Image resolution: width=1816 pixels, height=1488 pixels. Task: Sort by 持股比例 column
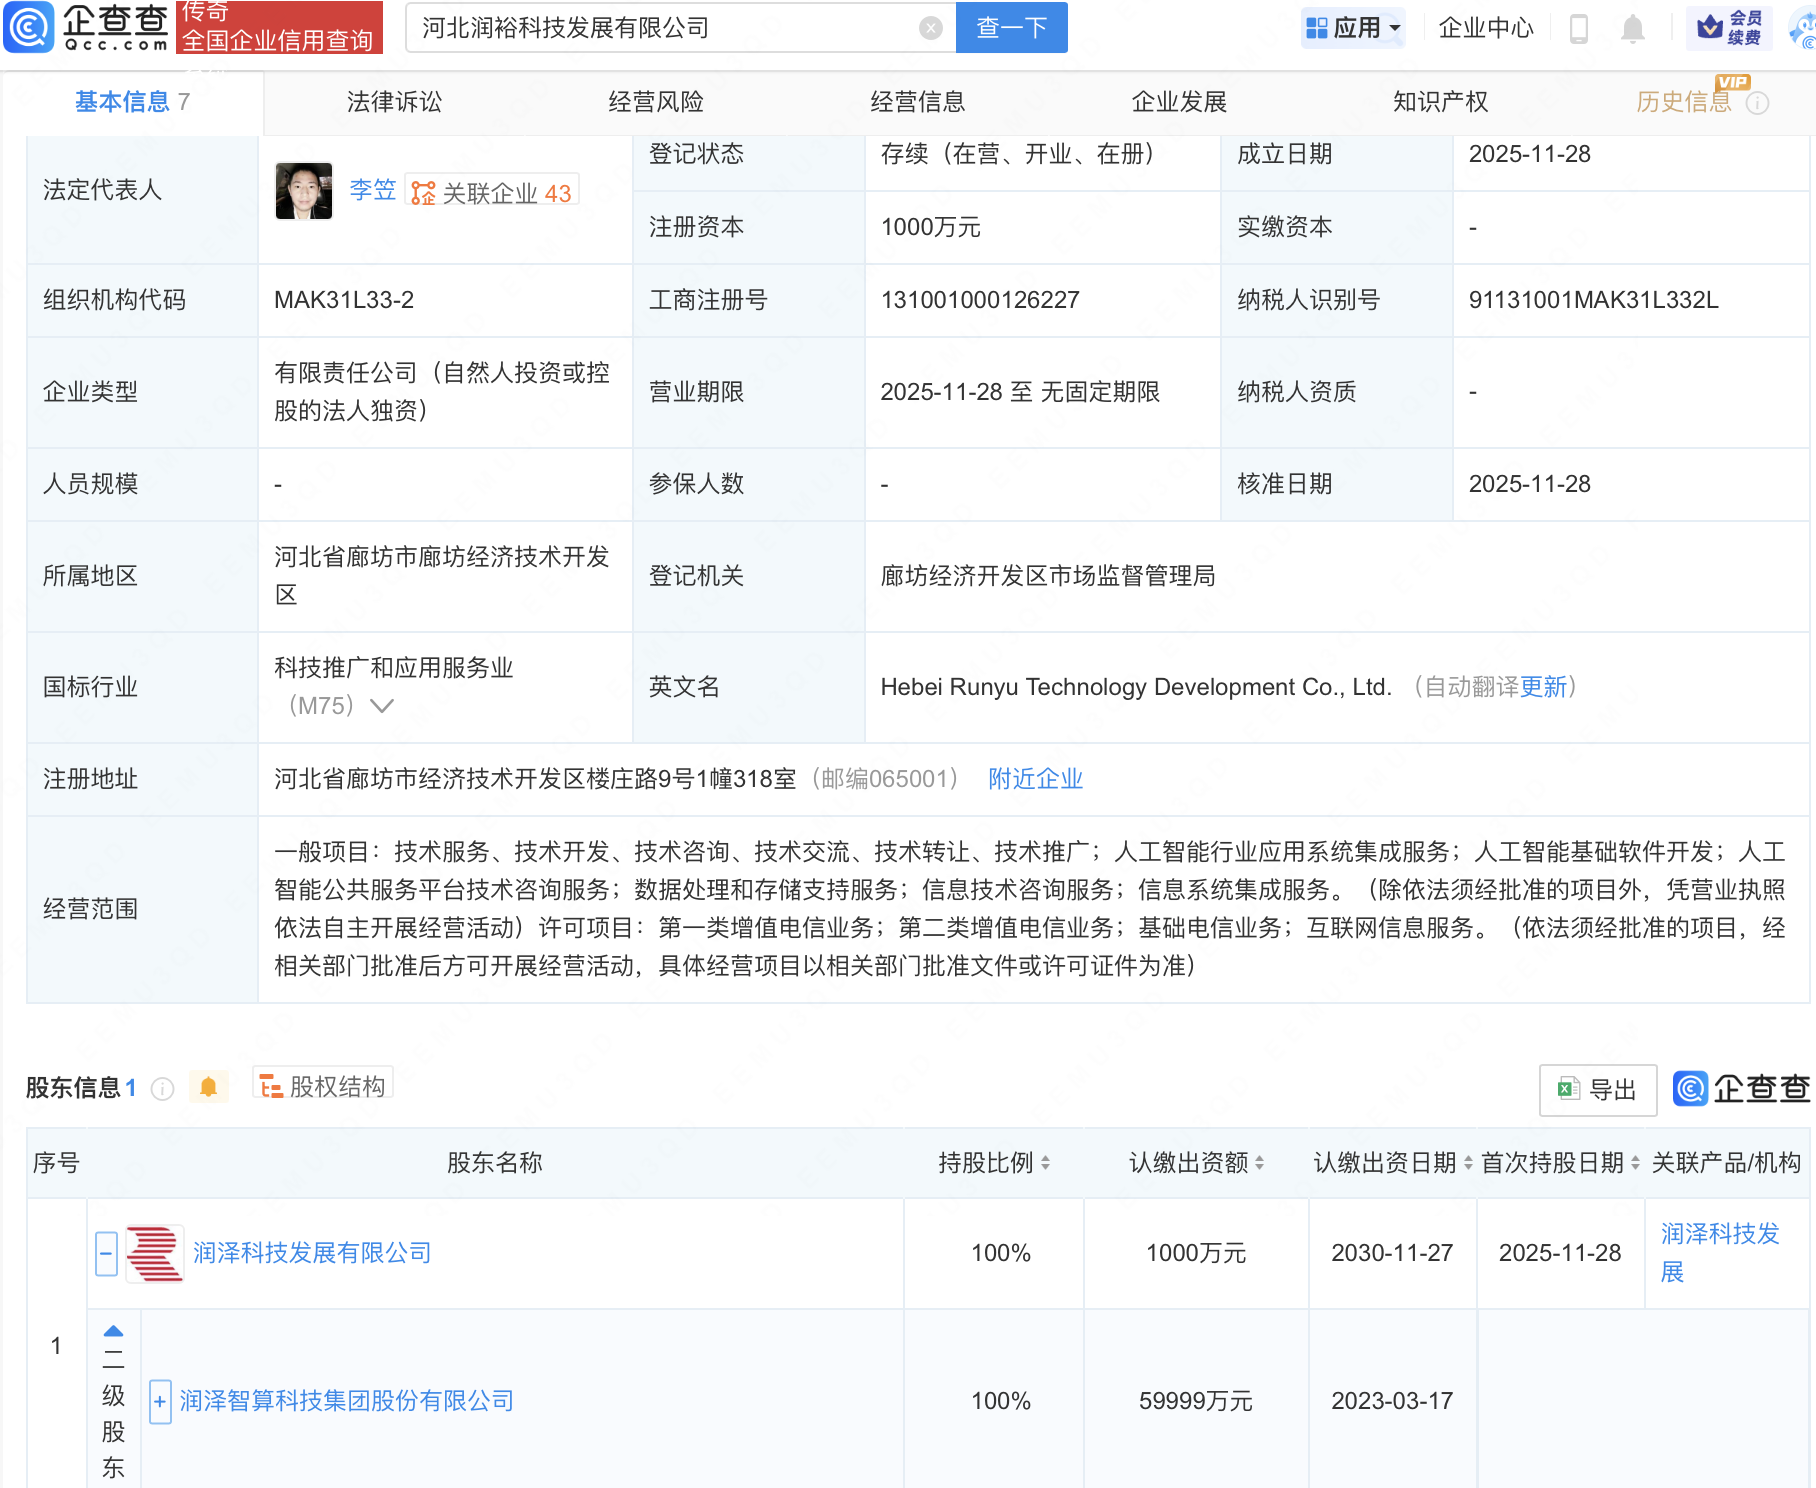click(1045, 1163)
